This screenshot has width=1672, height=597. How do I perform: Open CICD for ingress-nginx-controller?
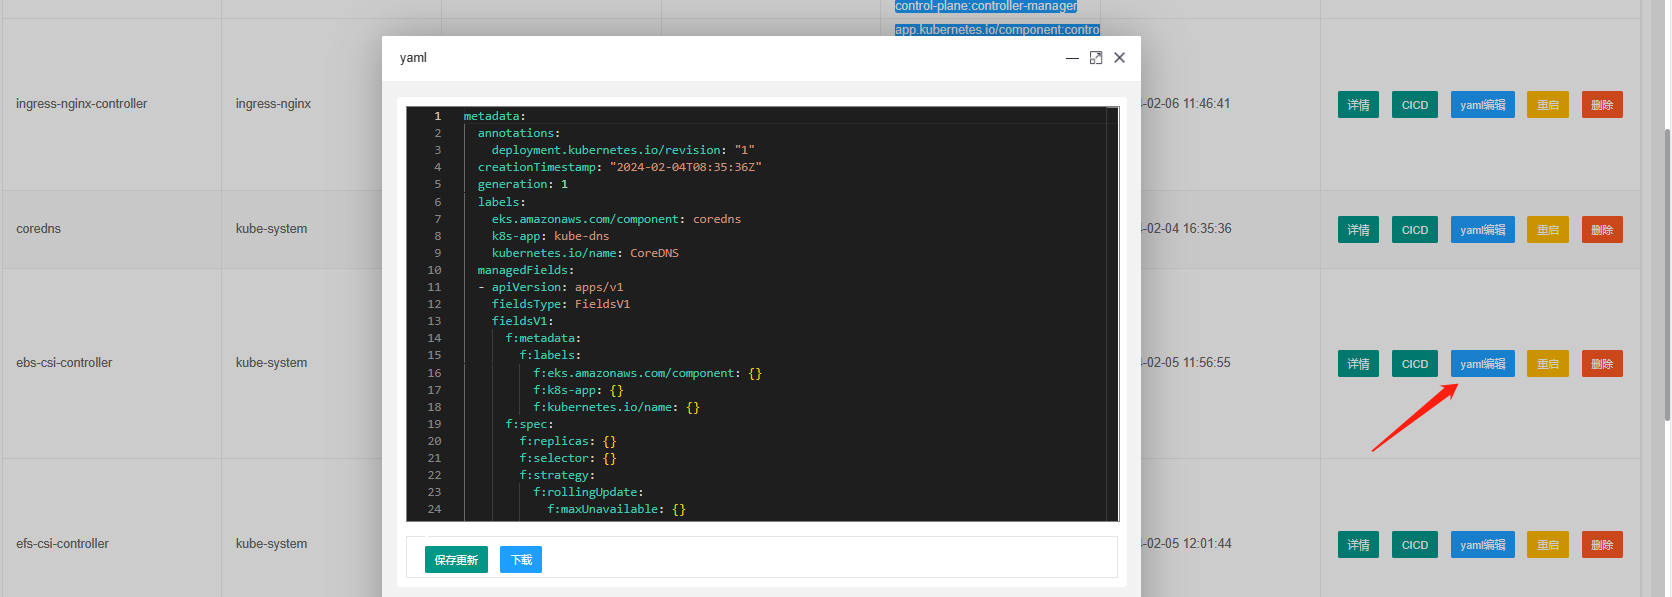tap(1415, 105)
